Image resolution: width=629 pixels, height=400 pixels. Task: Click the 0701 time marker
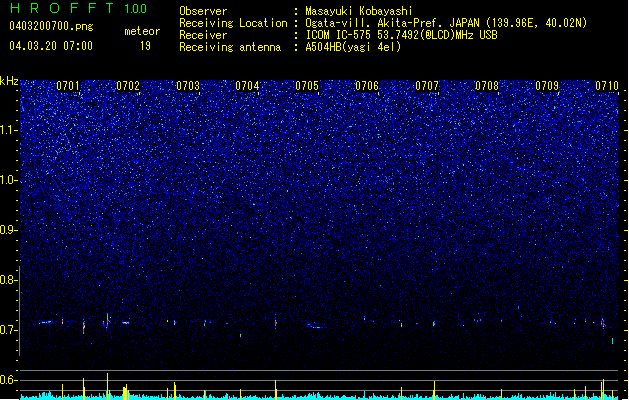pyautogui.click(x=68, y=86)
